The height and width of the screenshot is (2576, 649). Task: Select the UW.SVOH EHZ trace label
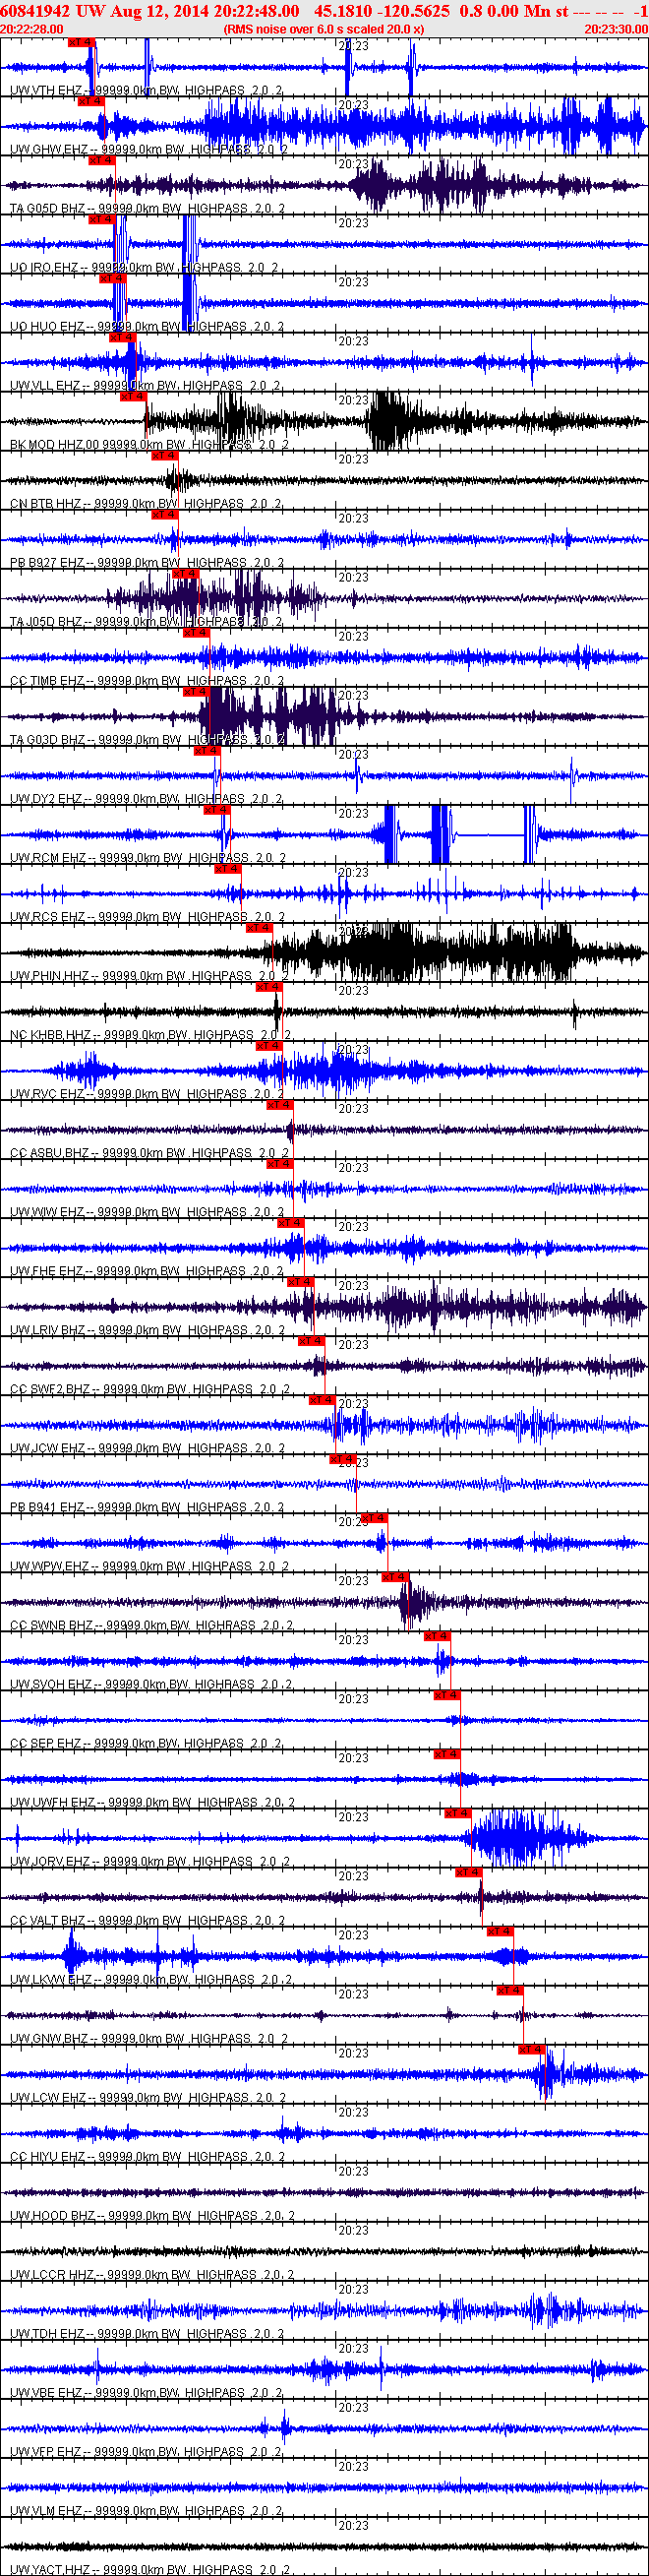[151, 1684]
